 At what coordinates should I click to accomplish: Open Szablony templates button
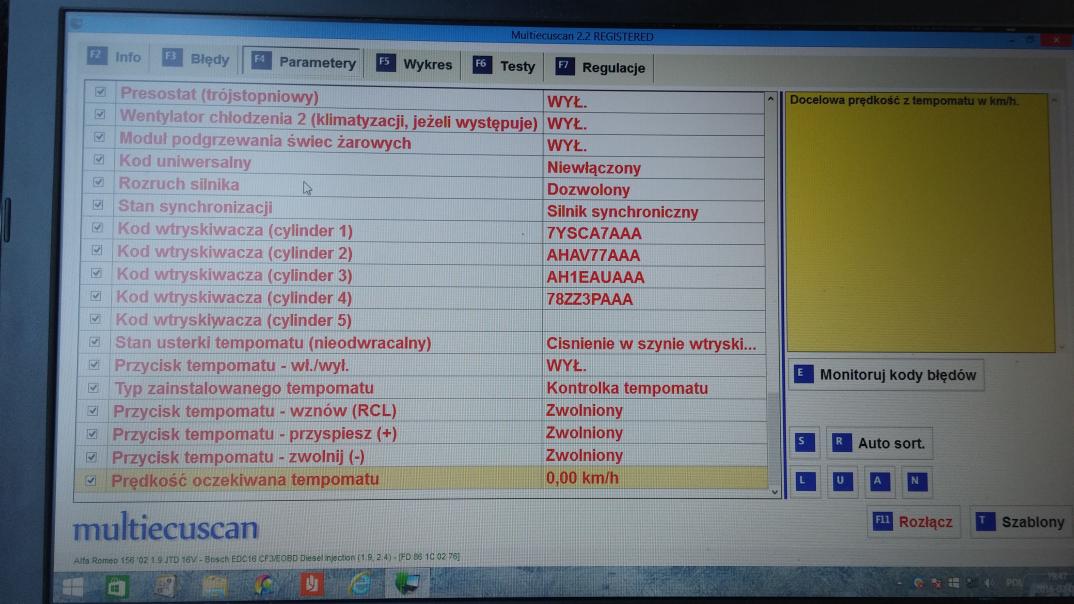pos(1021,522)
